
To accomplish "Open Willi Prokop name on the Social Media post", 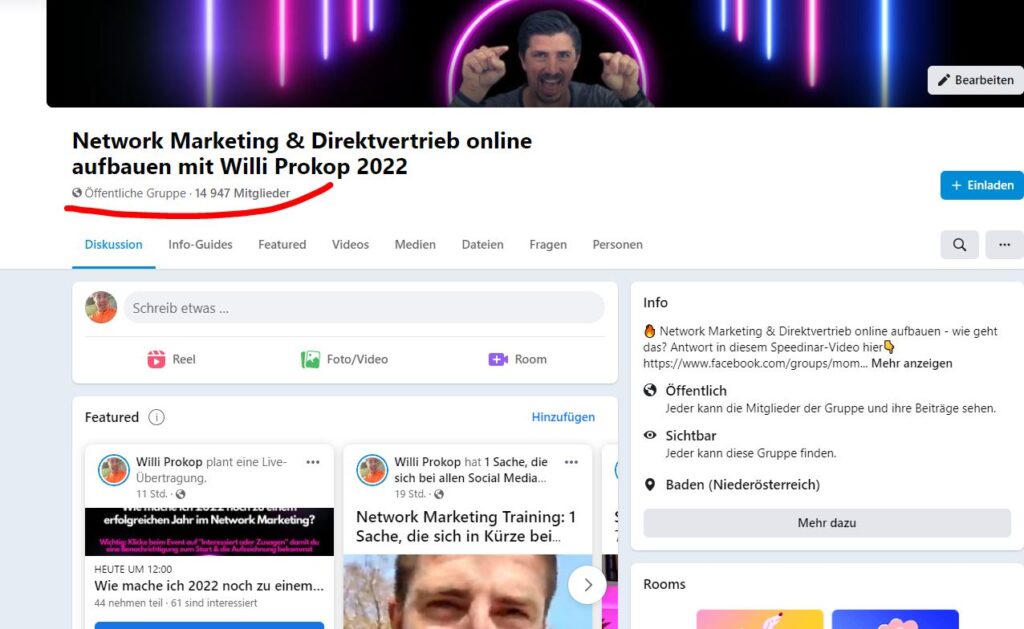I will coord(428,462).
